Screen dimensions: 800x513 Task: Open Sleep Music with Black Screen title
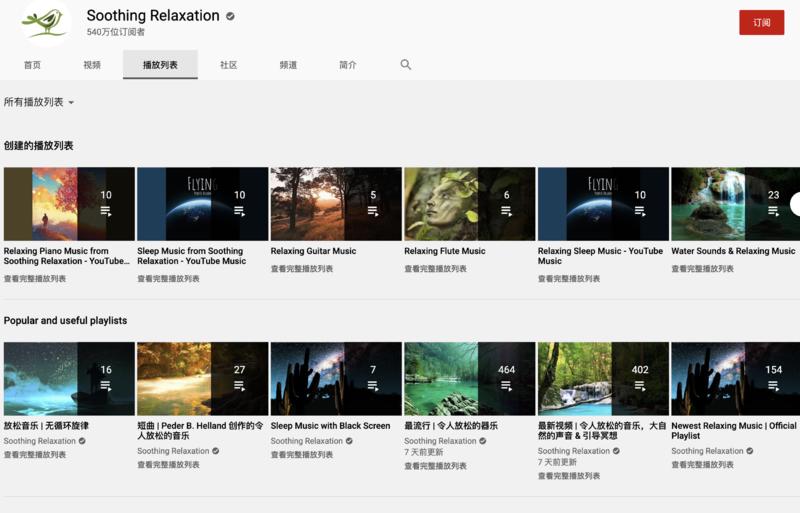pos(330,425)
